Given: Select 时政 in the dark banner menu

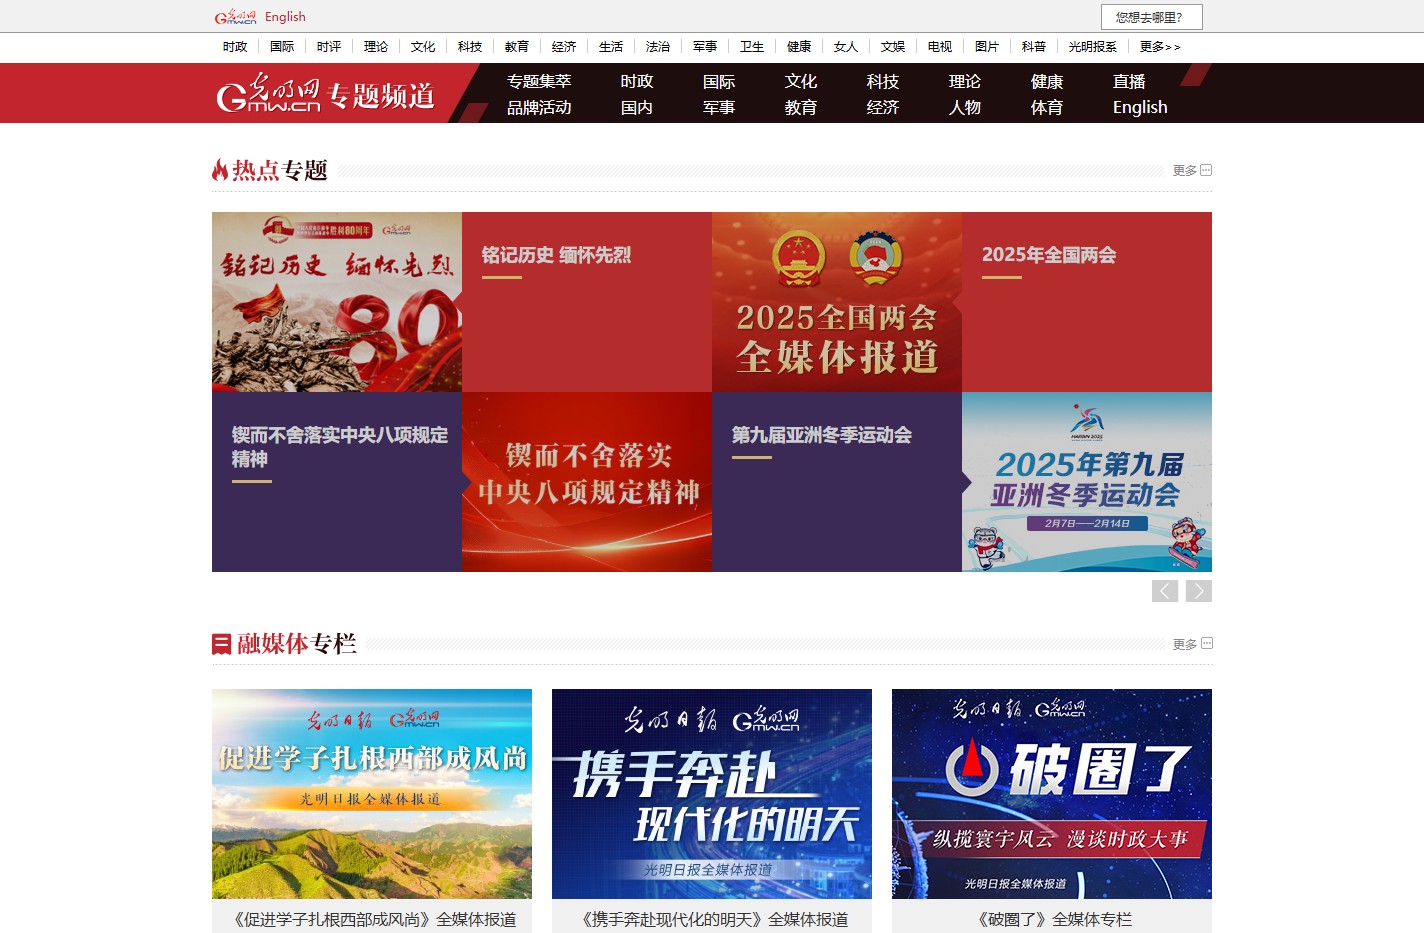Looking at the screenshot, I should pyautogui.click(x=637, y=81).
